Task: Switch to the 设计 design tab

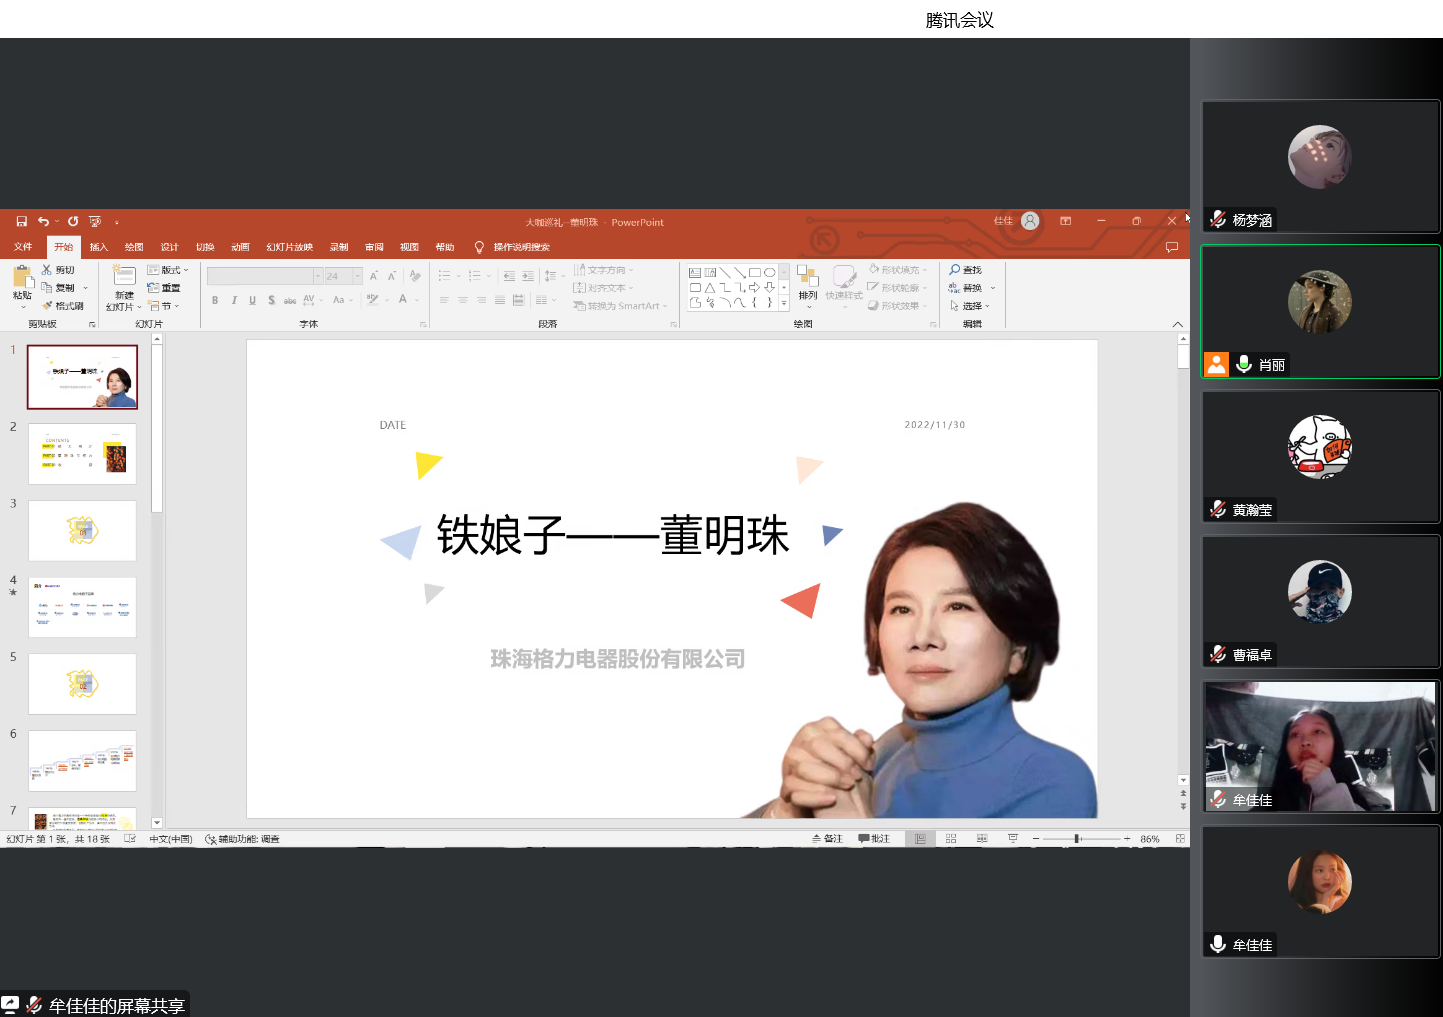Action: 169,247
